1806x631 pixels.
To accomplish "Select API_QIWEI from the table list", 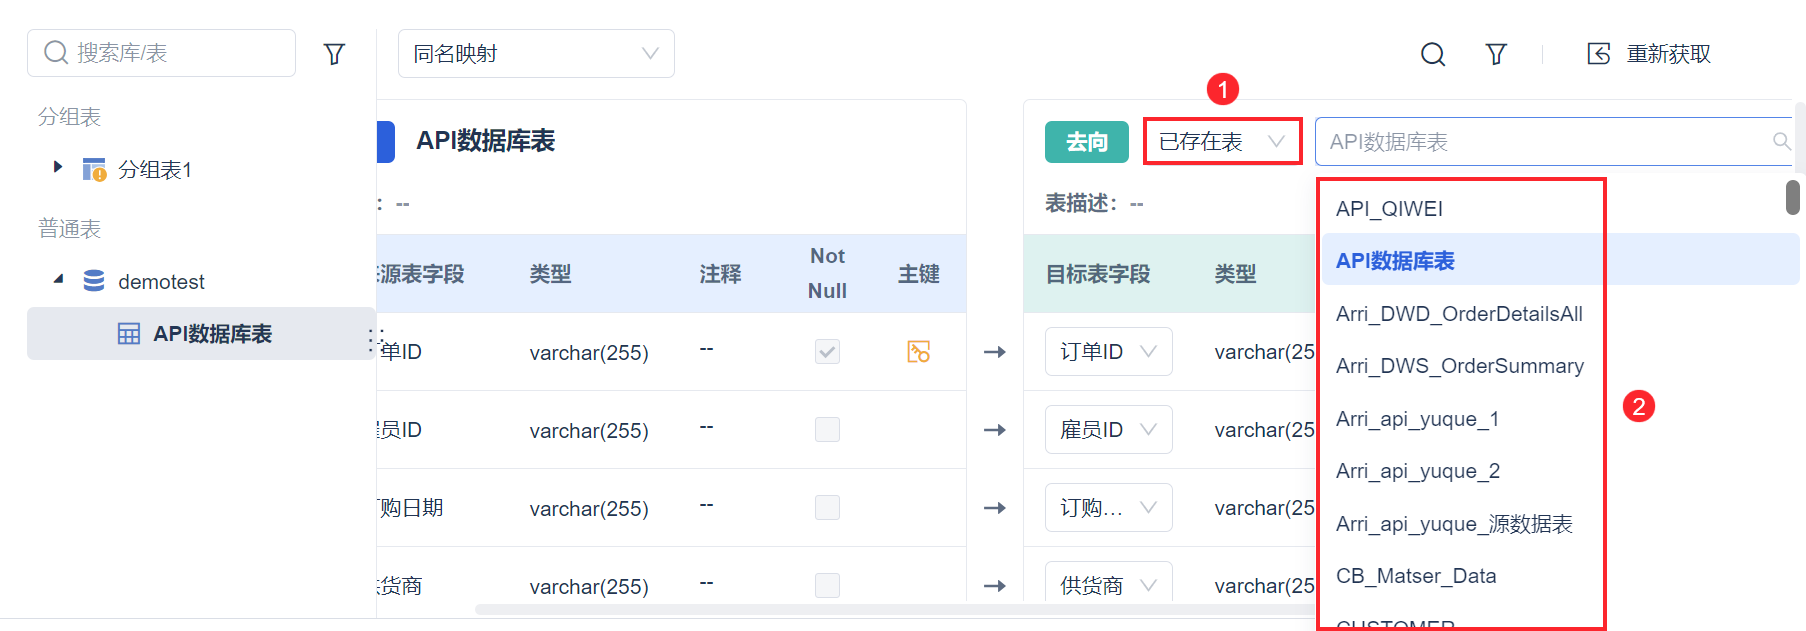I will point(1389,209).
